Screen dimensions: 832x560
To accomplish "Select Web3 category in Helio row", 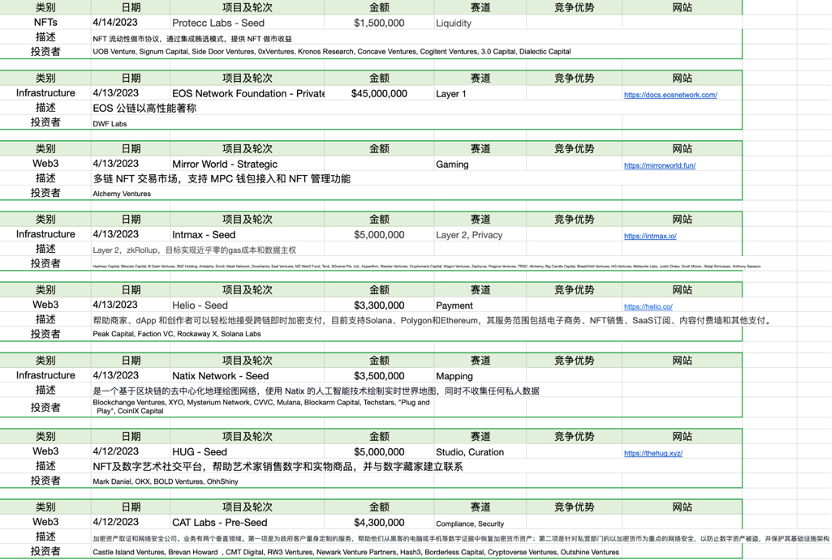I will 46,305.
